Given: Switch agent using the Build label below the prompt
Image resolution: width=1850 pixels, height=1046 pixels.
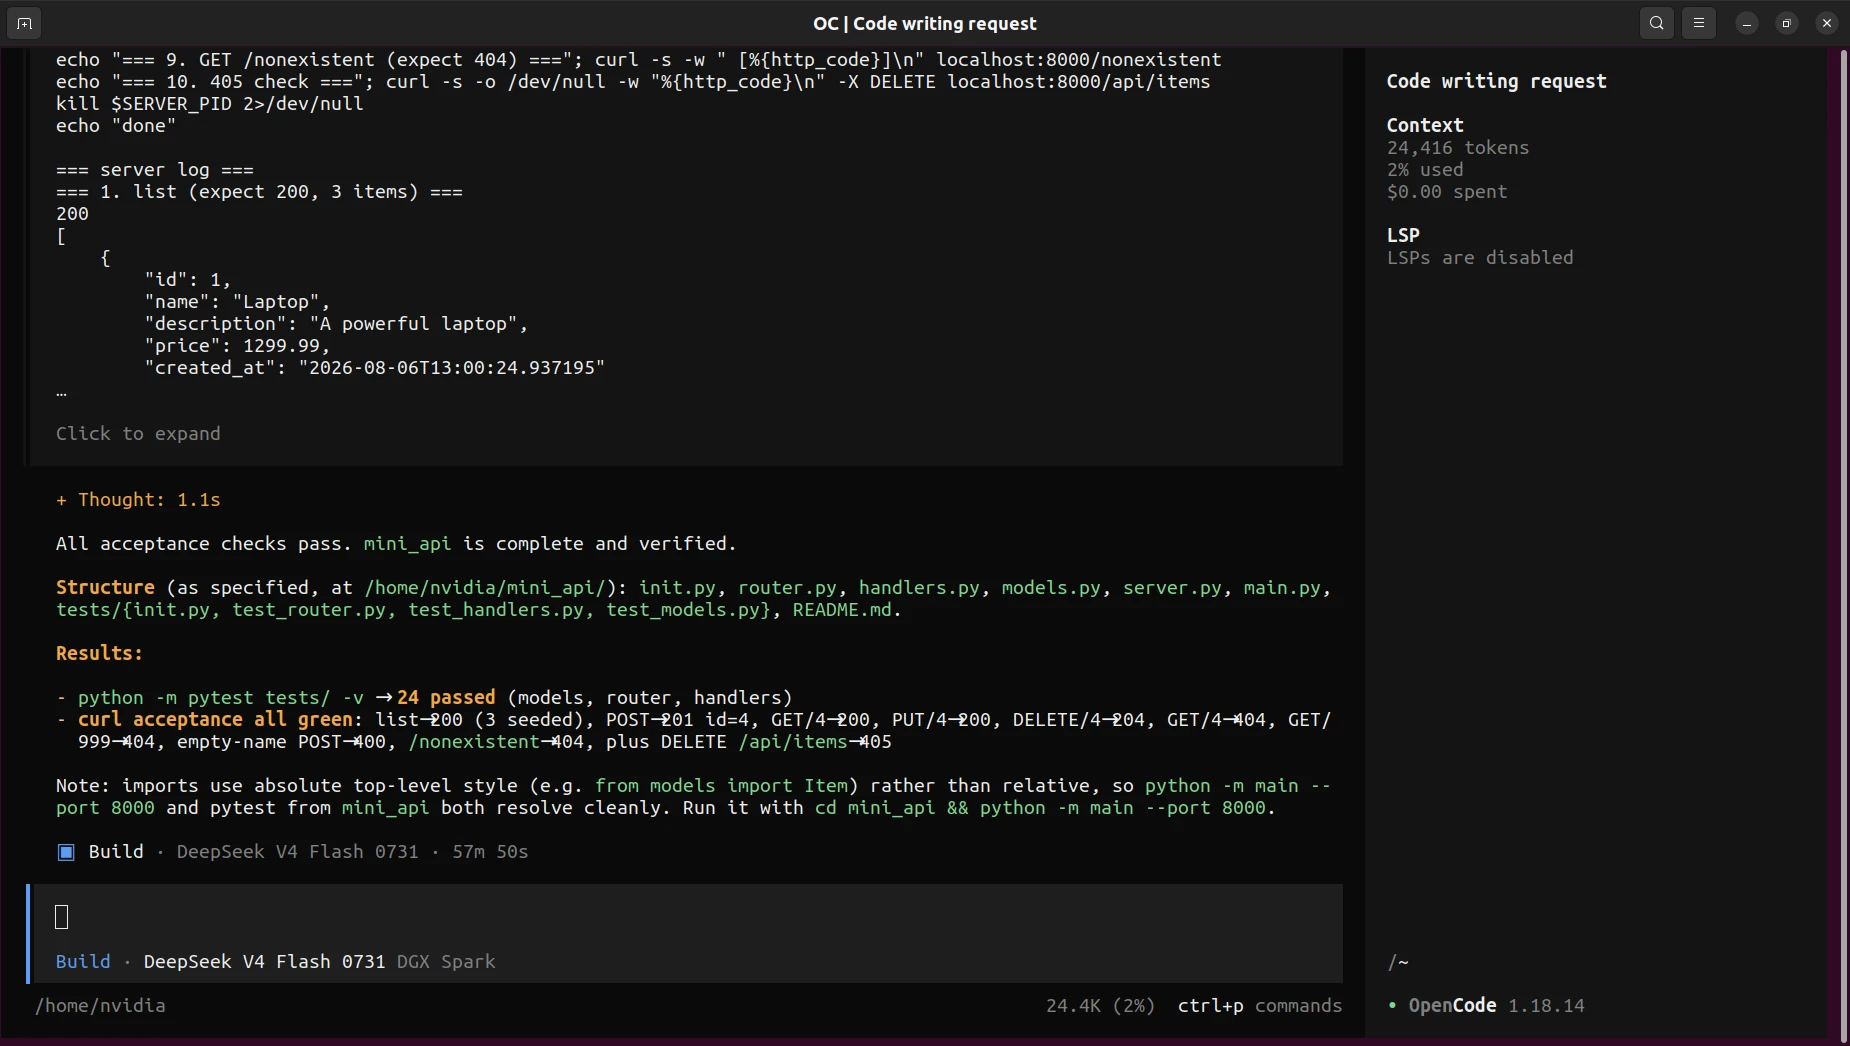Looking at the screenshot, I should click(x=83, y=962).
